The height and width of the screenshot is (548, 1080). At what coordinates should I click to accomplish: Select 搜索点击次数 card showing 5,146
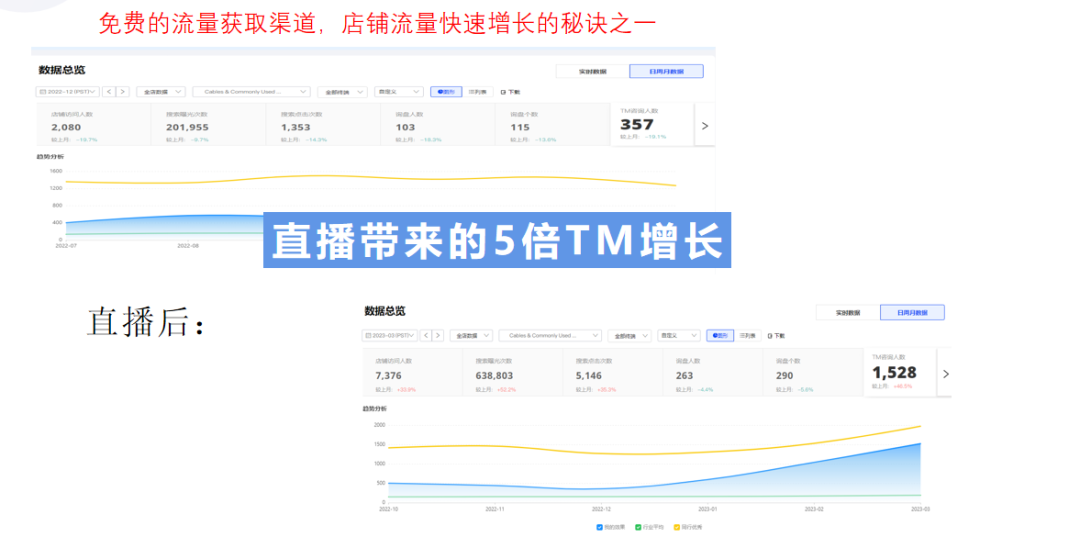tap(613, 374)
